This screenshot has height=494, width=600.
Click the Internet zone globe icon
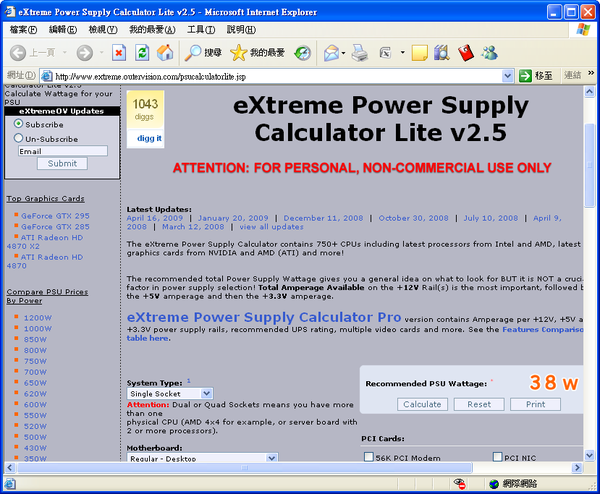tap(494, 484)
